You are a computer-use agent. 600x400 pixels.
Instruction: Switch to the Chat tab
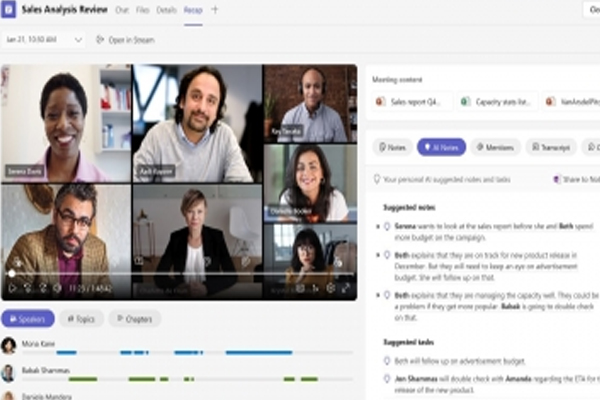click(x=122, y=9)
